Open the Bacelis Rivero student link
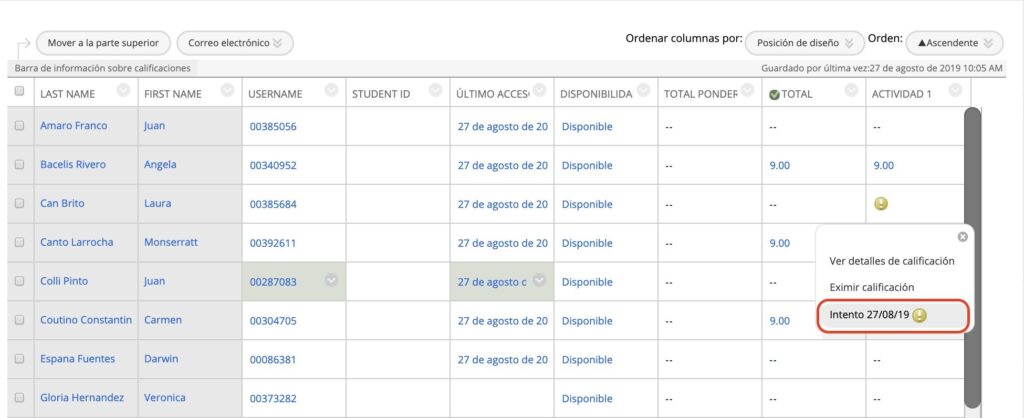The height and width of the screenshot is (418, 1024). 72,164
